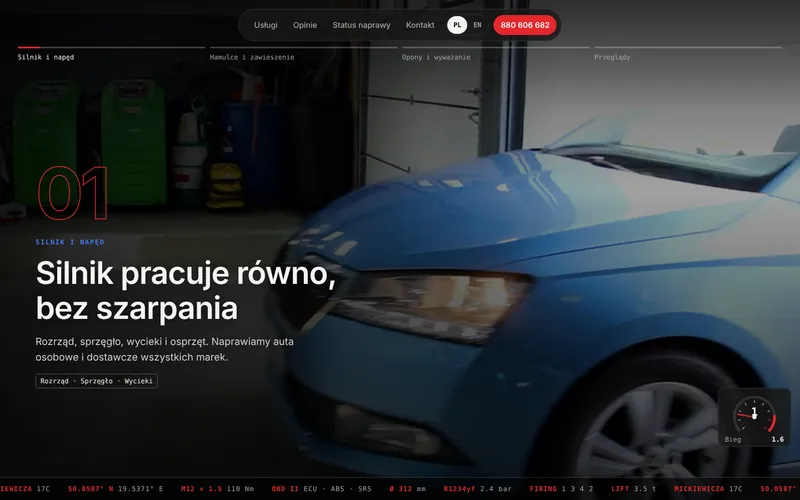Open the Usługi navigation link
Screen dimensions: 800x500
point(266,25)
